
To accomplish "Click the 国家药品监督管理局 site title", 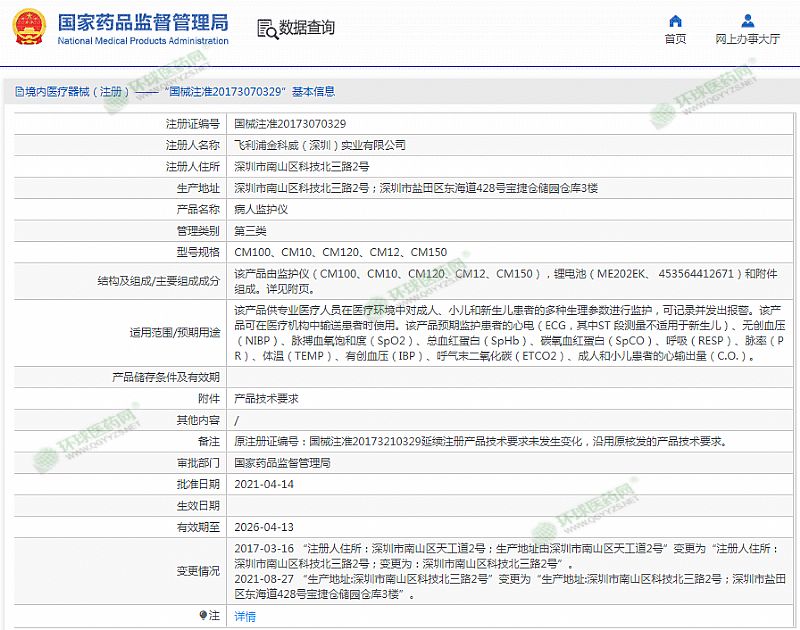I will 142,22.
